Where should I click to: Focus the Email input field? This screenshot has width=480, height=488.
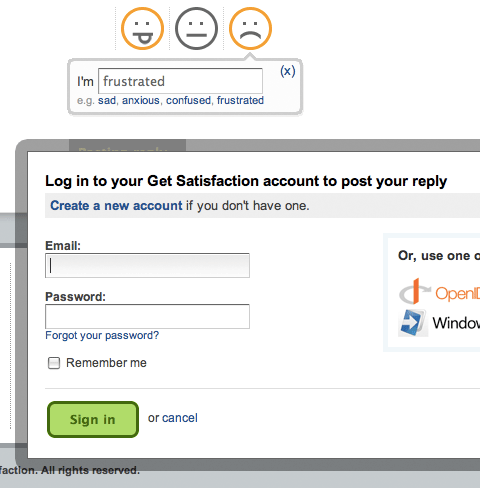(x=147, y=265)
